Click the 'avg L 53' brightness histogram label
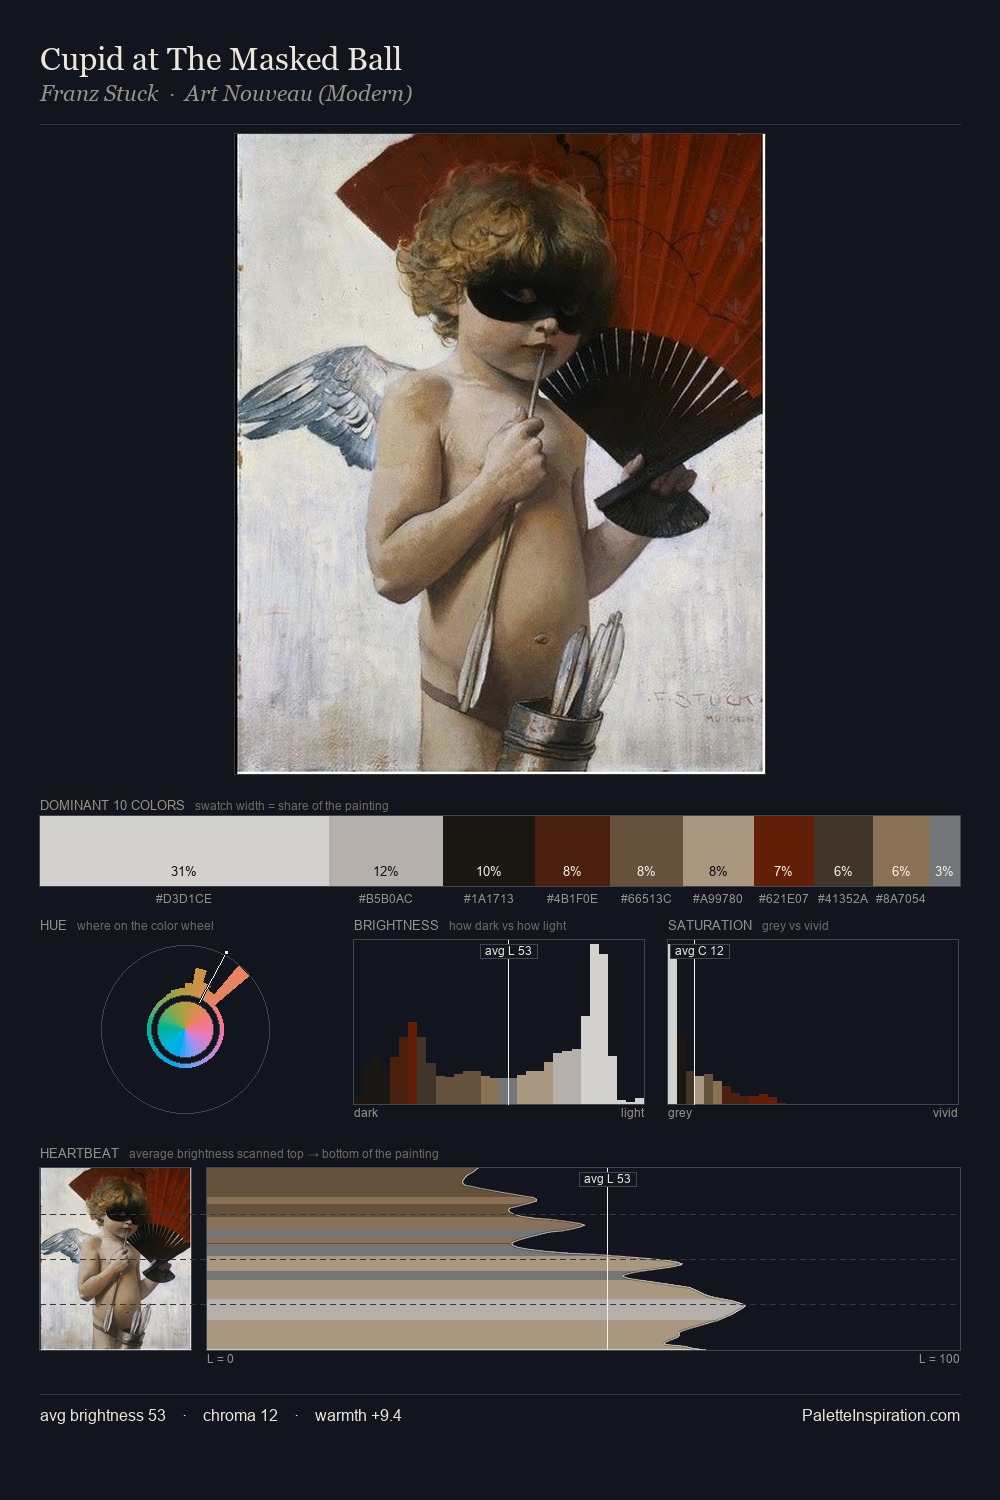 [508, 951]
